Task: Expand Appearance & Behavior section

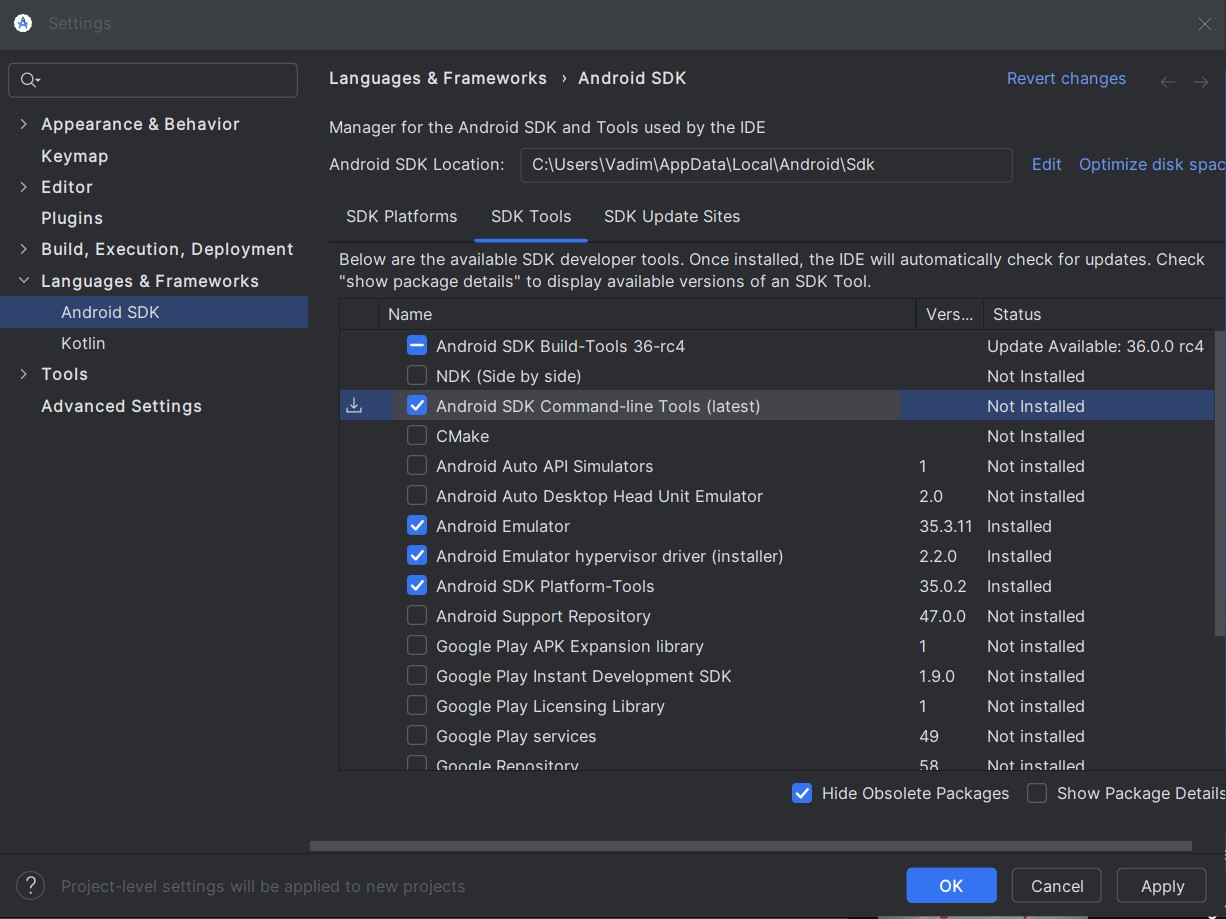Action: pyautogui.click(x=24, y=124)
